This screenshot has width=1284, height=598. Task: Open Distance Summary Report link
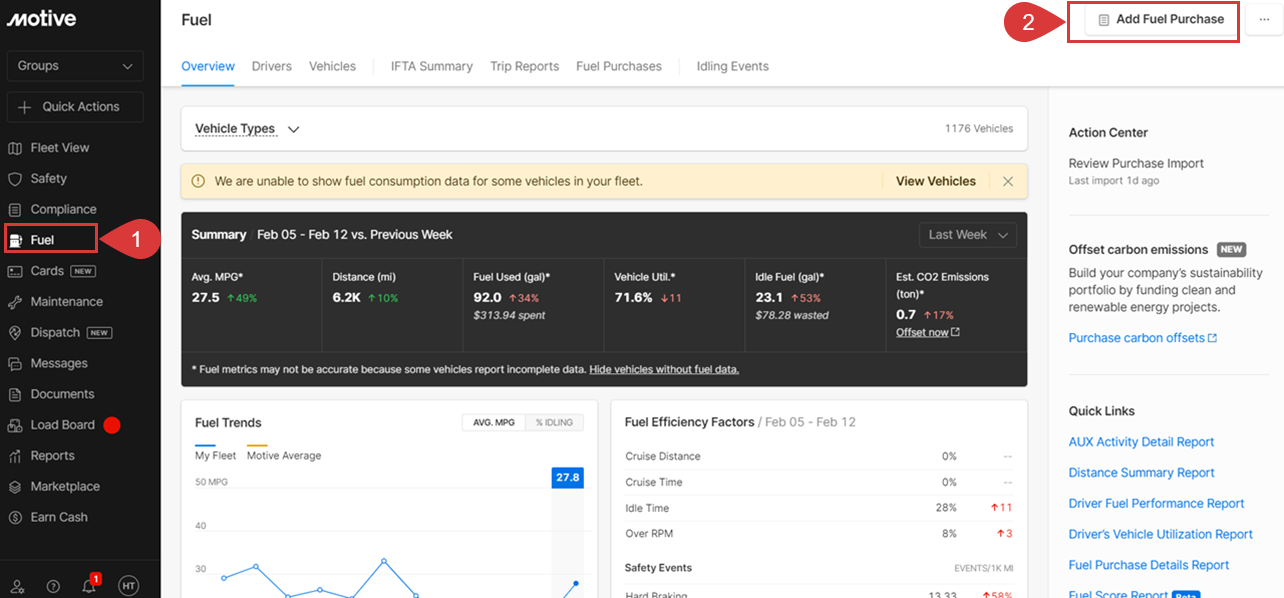(x=1141, y=473)
